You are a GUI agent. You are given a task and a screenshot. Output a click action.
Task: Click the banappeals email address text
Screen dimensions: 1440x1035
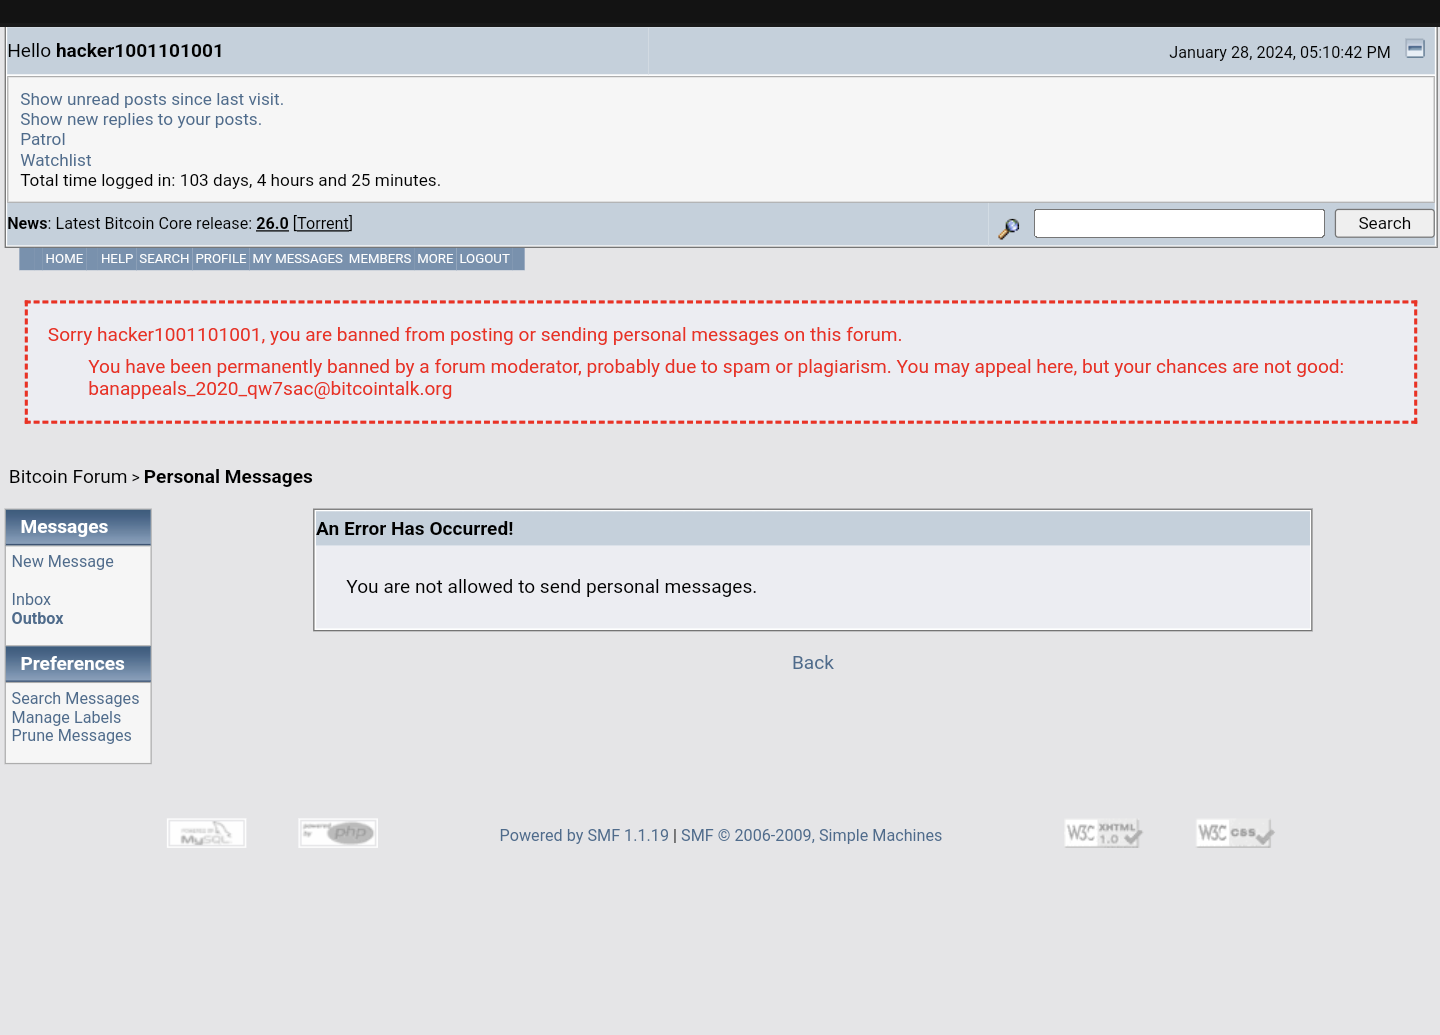click(x=270, y=389)
